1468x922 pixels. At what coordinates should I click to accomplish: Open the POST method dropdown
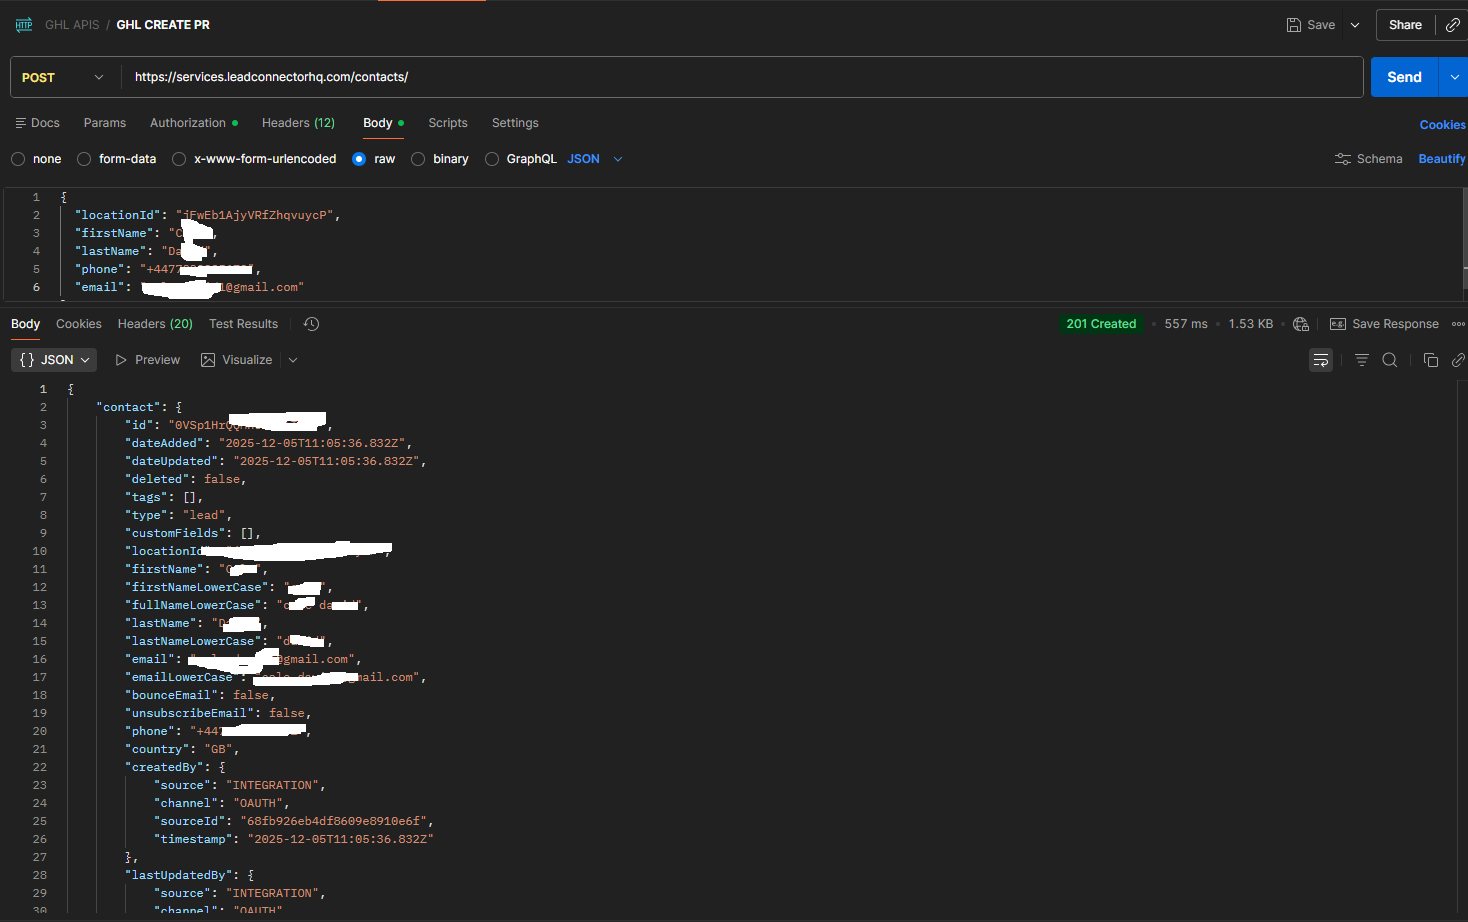[63, 77]
